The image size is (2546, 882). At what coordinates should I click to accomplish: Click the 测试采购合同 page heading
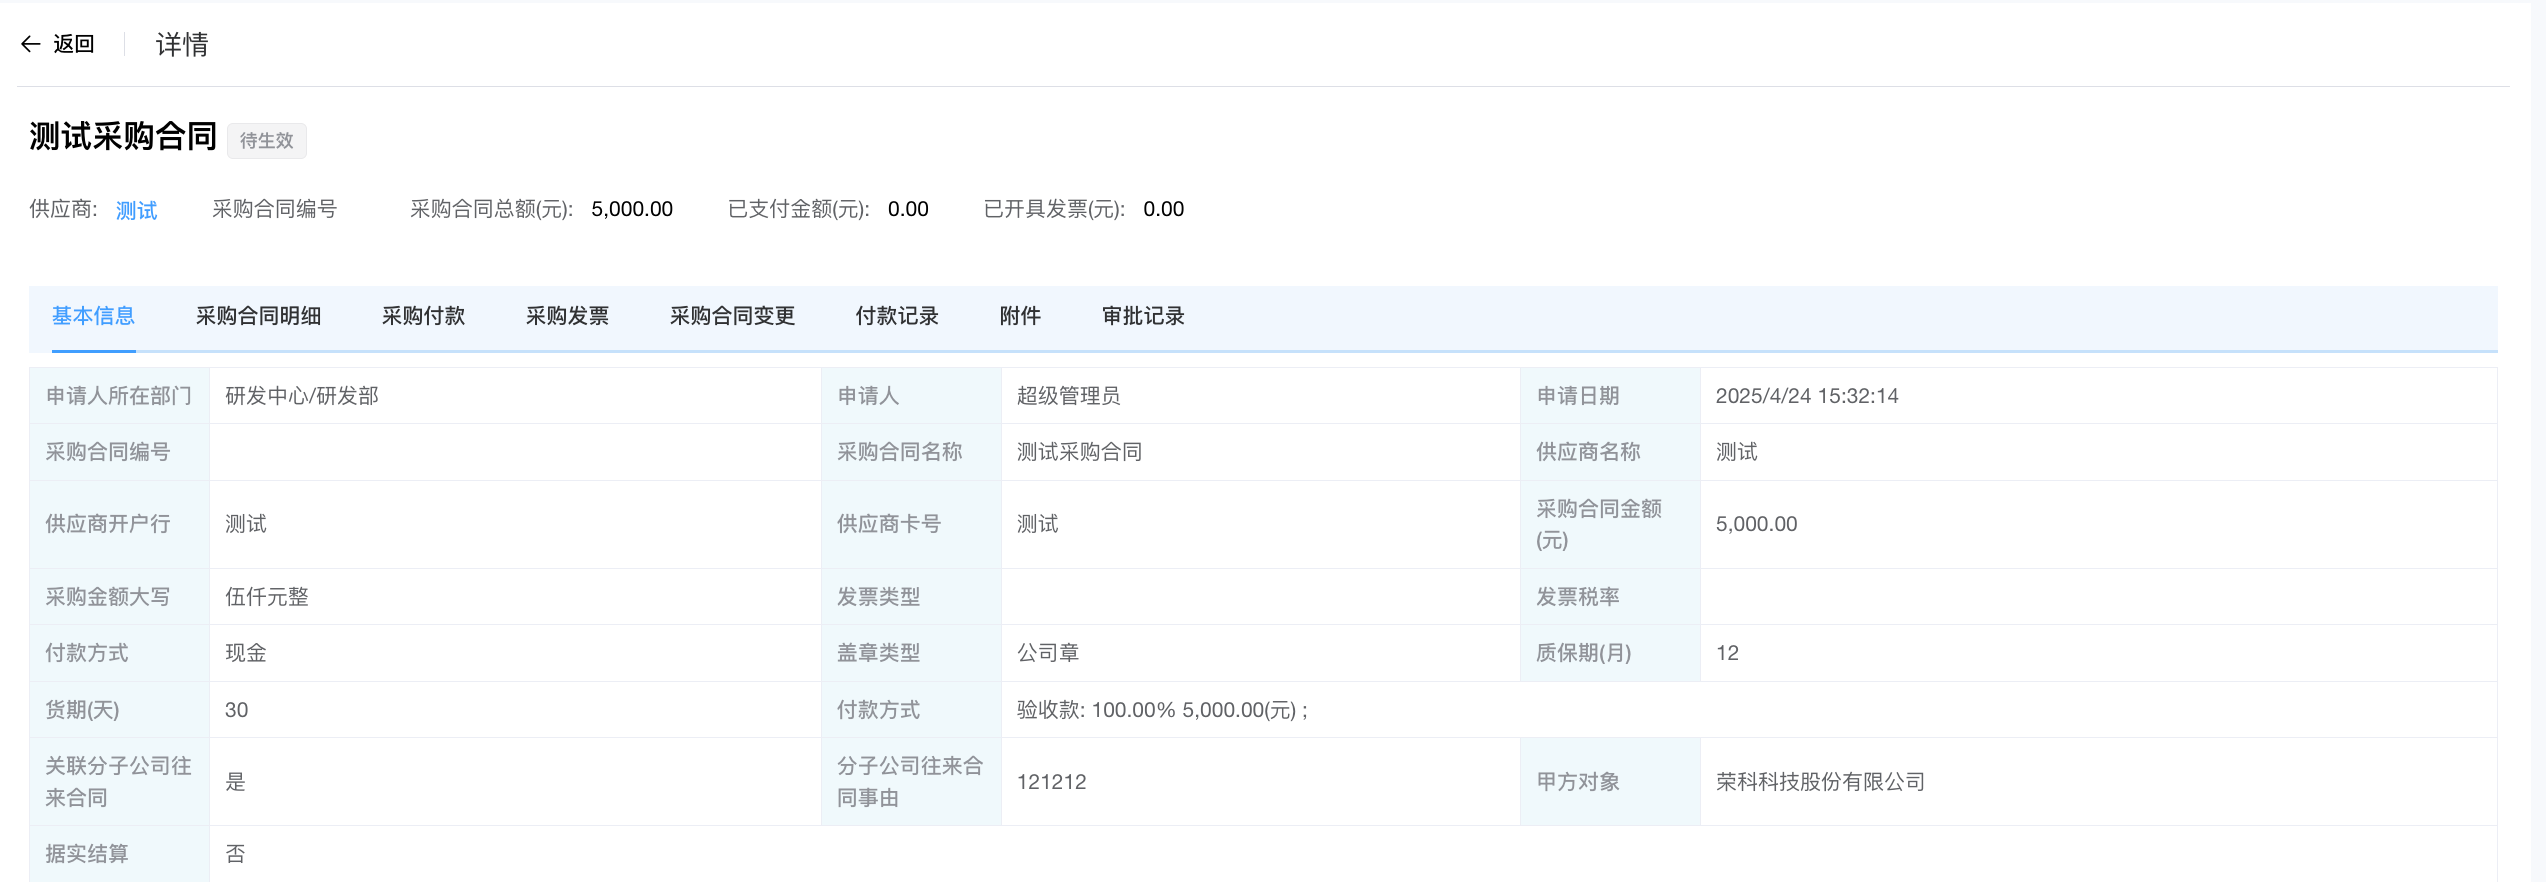pos(123,136)
